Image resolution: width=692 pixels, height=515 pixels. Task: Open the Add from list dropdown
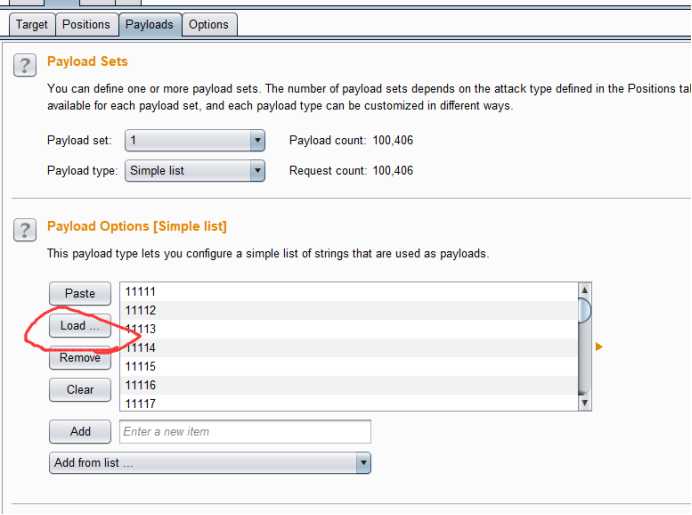tap(210, 463)
